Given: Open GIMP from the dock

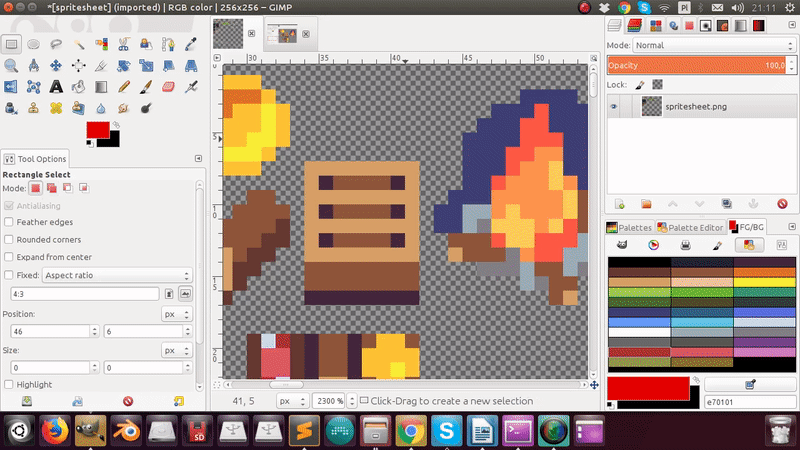Looking at the screenshot, I should pyautogui.click(x=90, y=431).
